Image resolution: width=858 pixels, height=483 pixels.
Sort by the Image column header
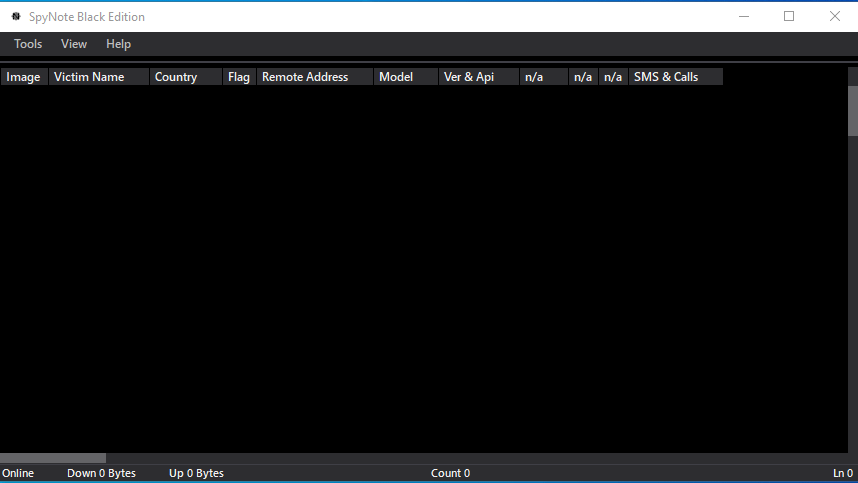click(24, 77)
